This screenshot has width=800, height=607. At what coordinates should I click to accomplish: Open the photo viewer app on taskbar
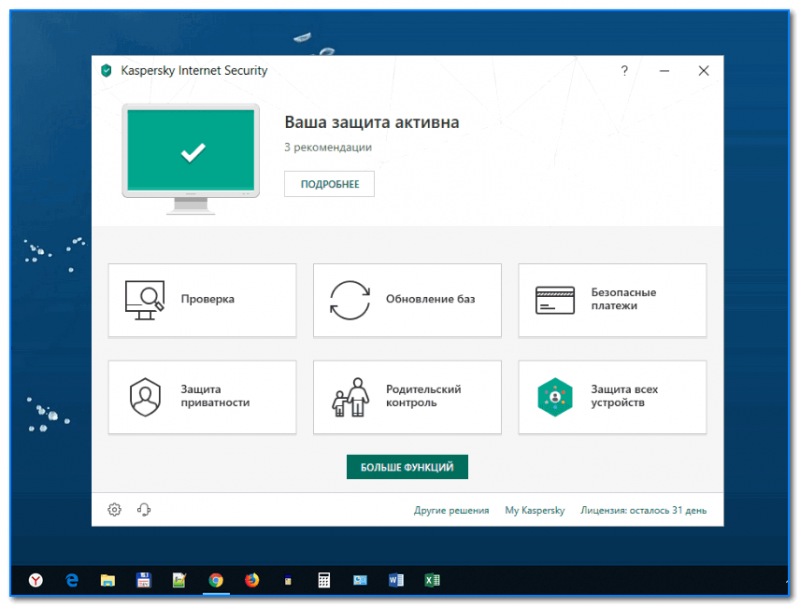(x=360, y=580)
